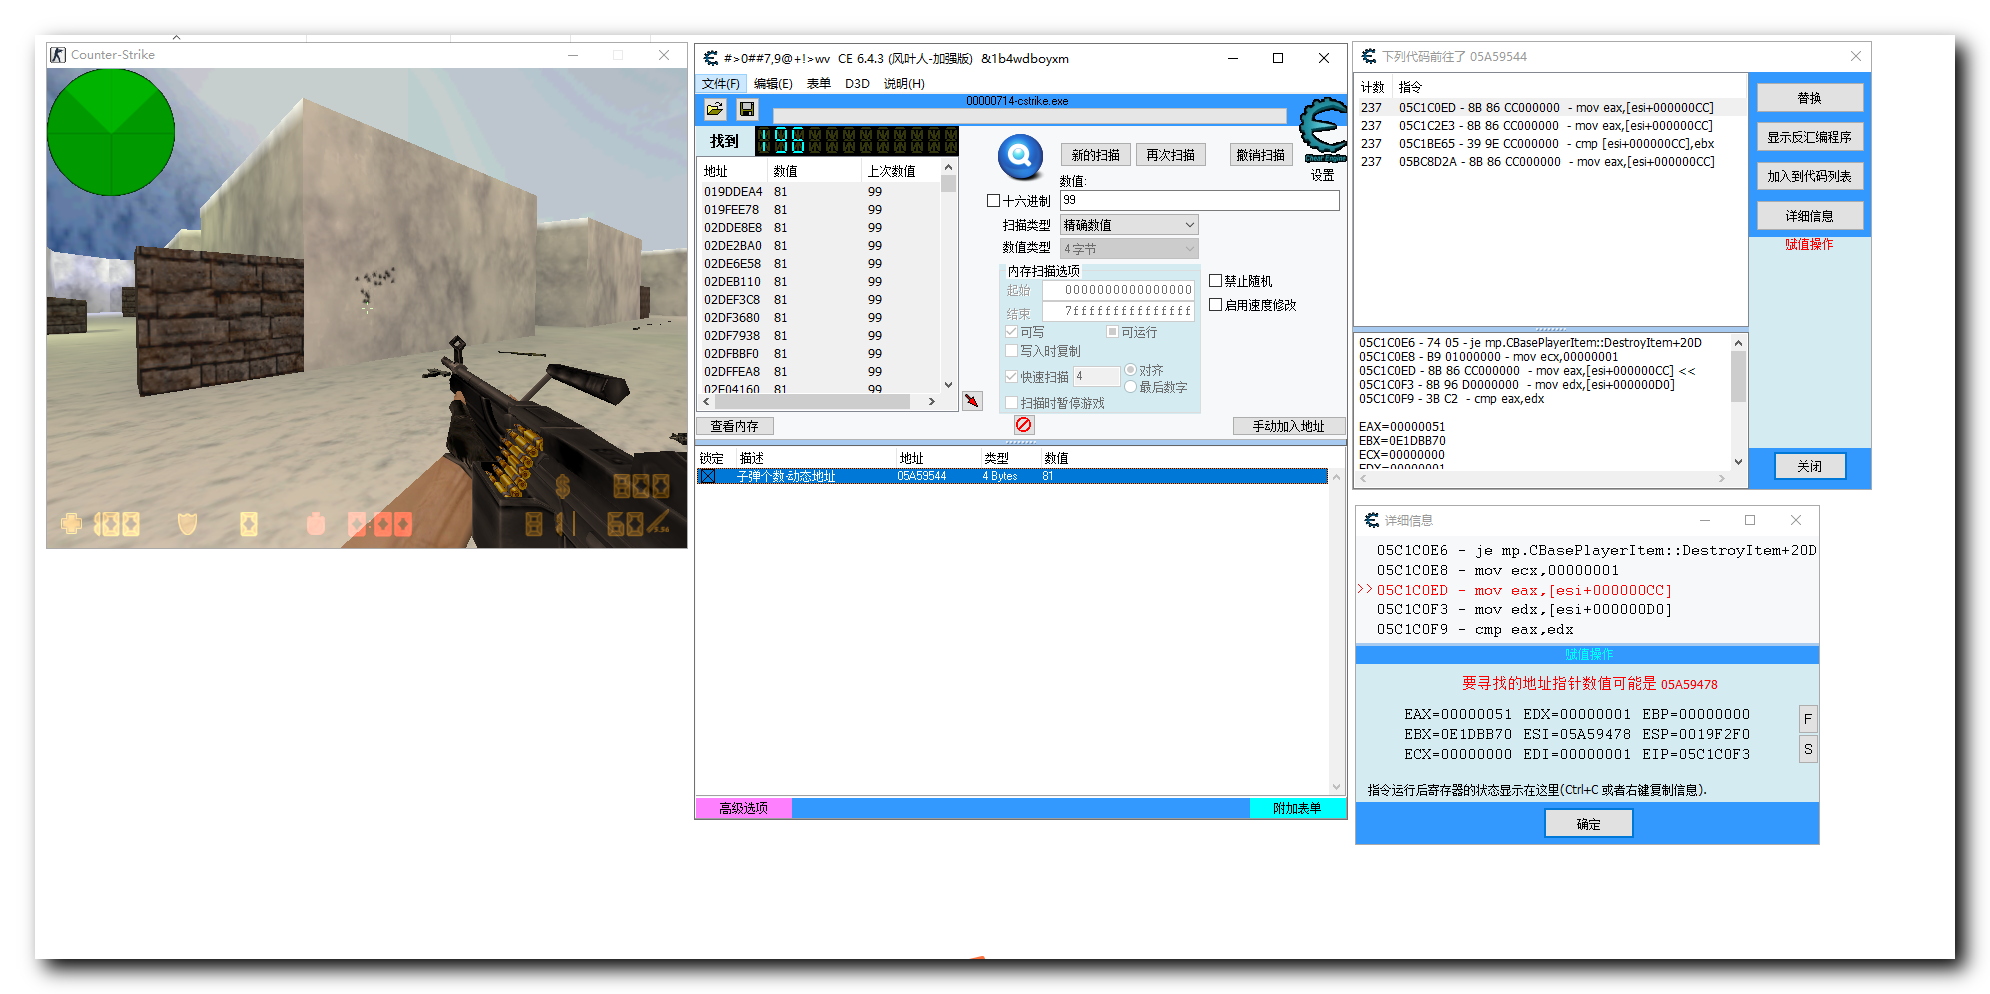Clear the address list with the red prohibition icon
Screen dimensions: 1990x994
pyautogui.click(x=1024, y=425)
